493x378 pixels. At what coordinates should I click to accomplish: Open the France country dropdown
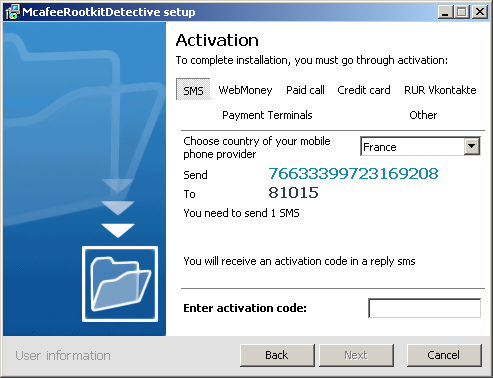tap(420, 146)
